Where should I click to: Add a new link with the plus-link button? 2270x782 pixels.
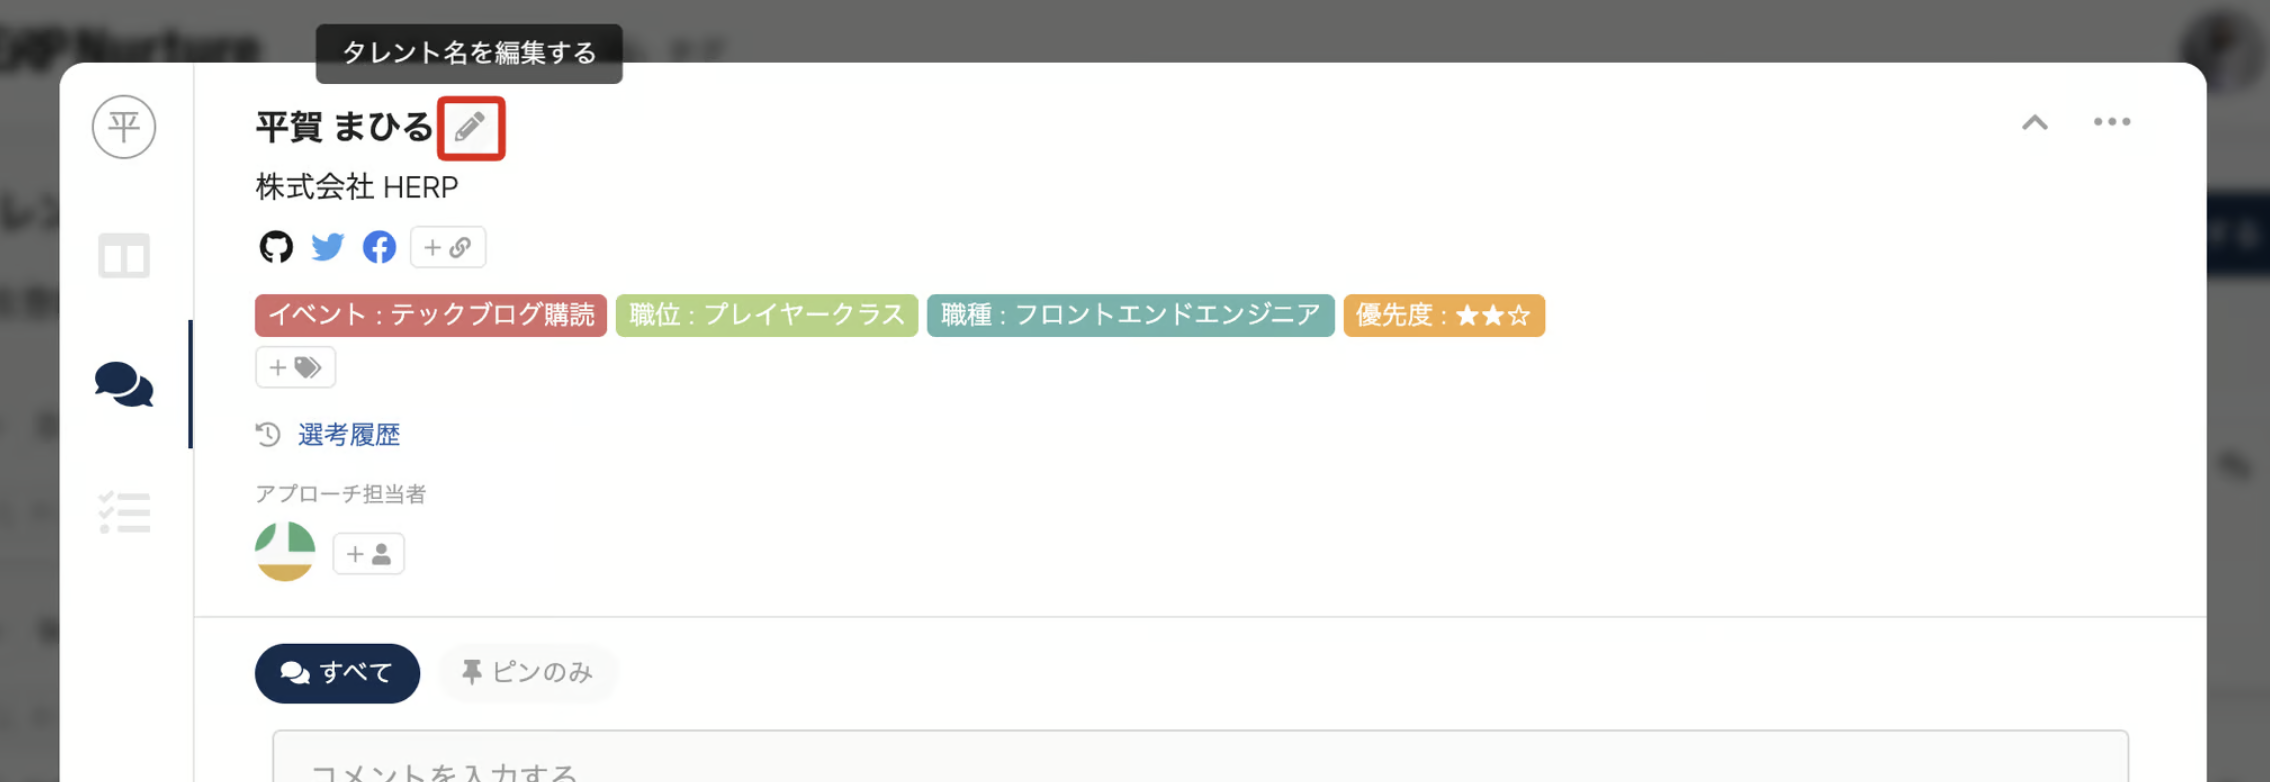(448, 247)
